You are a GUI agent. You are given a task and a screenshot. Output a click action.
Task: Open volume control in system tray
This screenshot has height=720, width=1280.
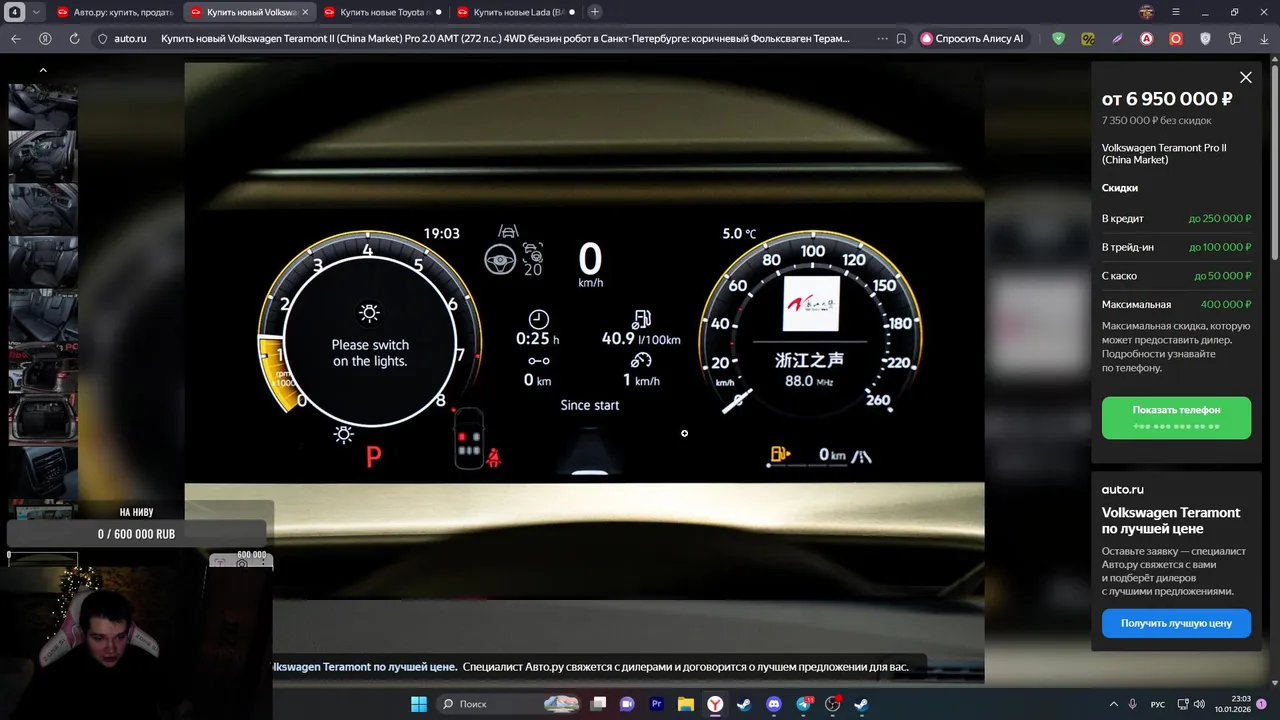click(x=1200, y=704)
